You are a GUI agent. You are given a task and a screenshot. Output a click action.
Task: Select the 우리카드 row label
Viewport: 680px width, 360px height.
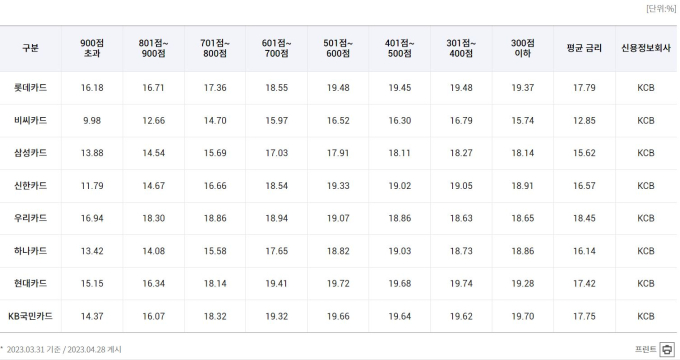(x=30, y=218)
